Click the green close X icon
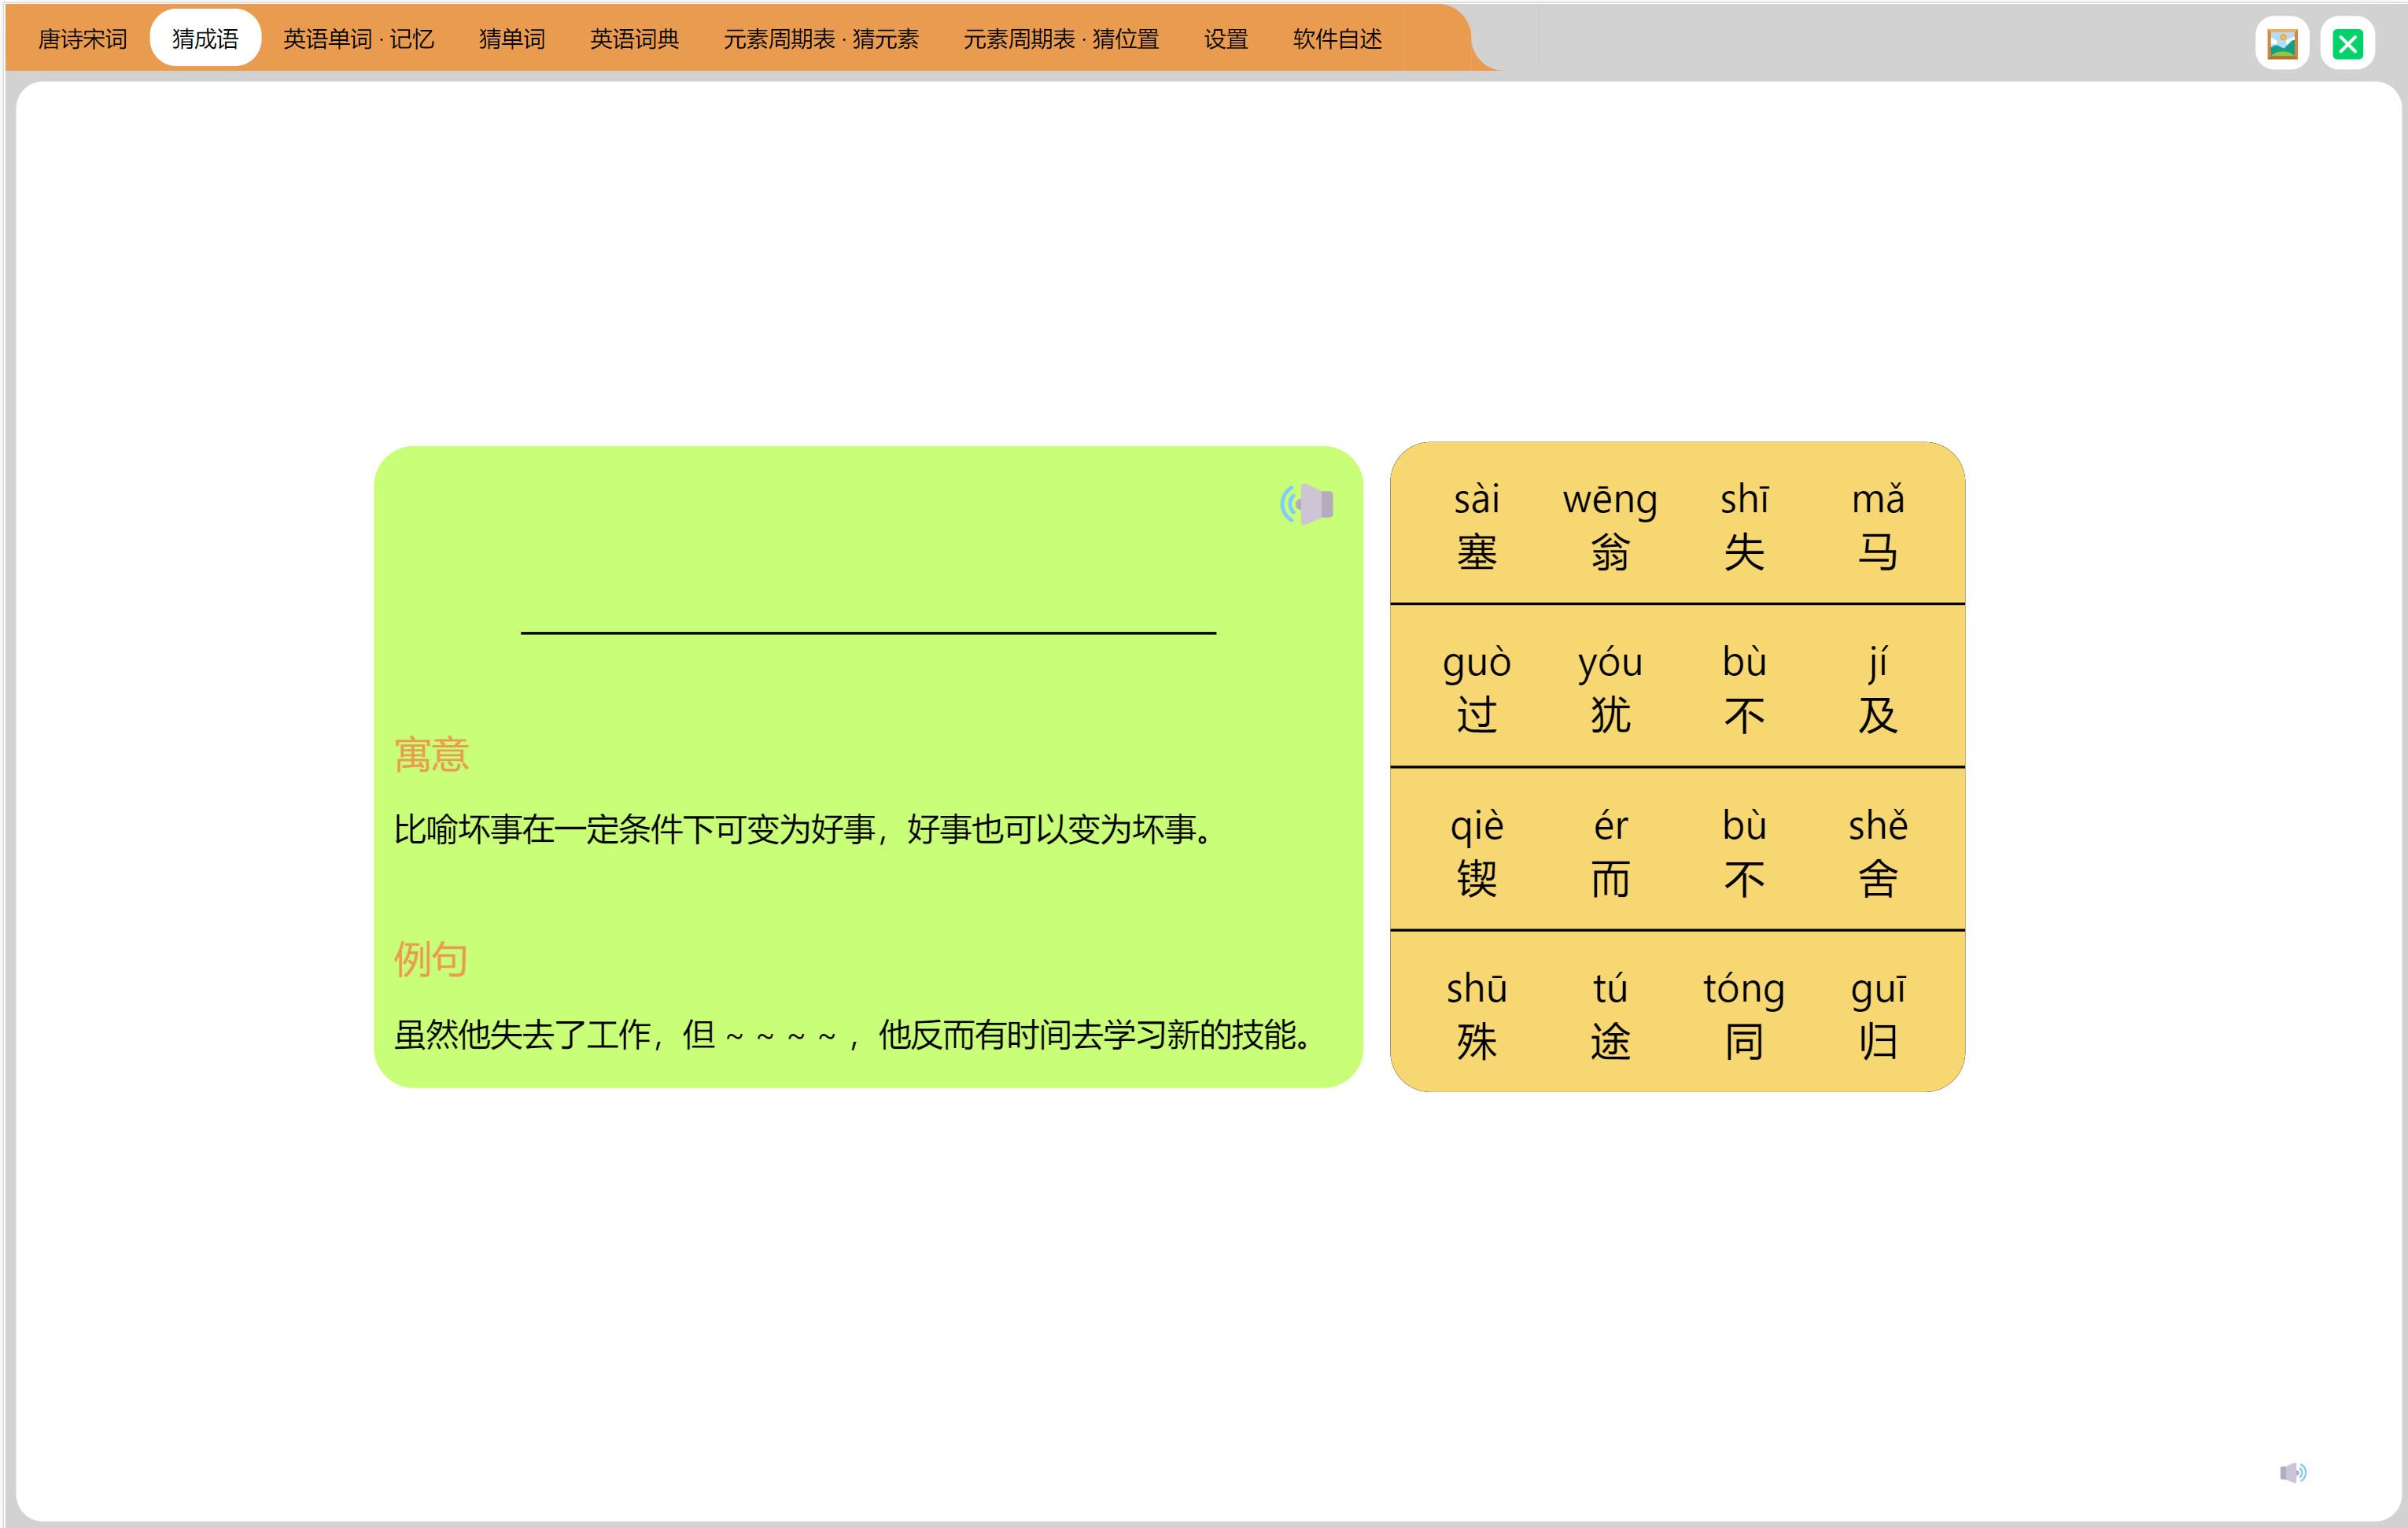This screenshot has width=2408, height=1528. click(x=2347, y=44)
